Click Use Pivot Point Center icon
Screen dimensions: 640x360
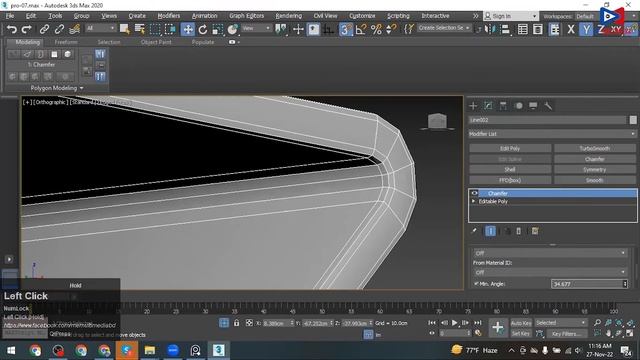point(281,29)
